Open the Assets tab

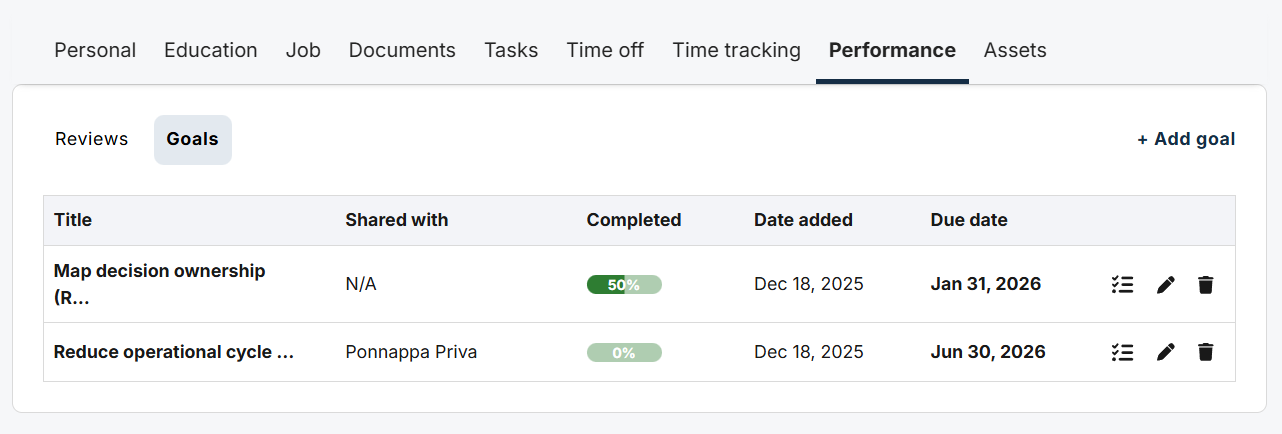coord(1015,50)
